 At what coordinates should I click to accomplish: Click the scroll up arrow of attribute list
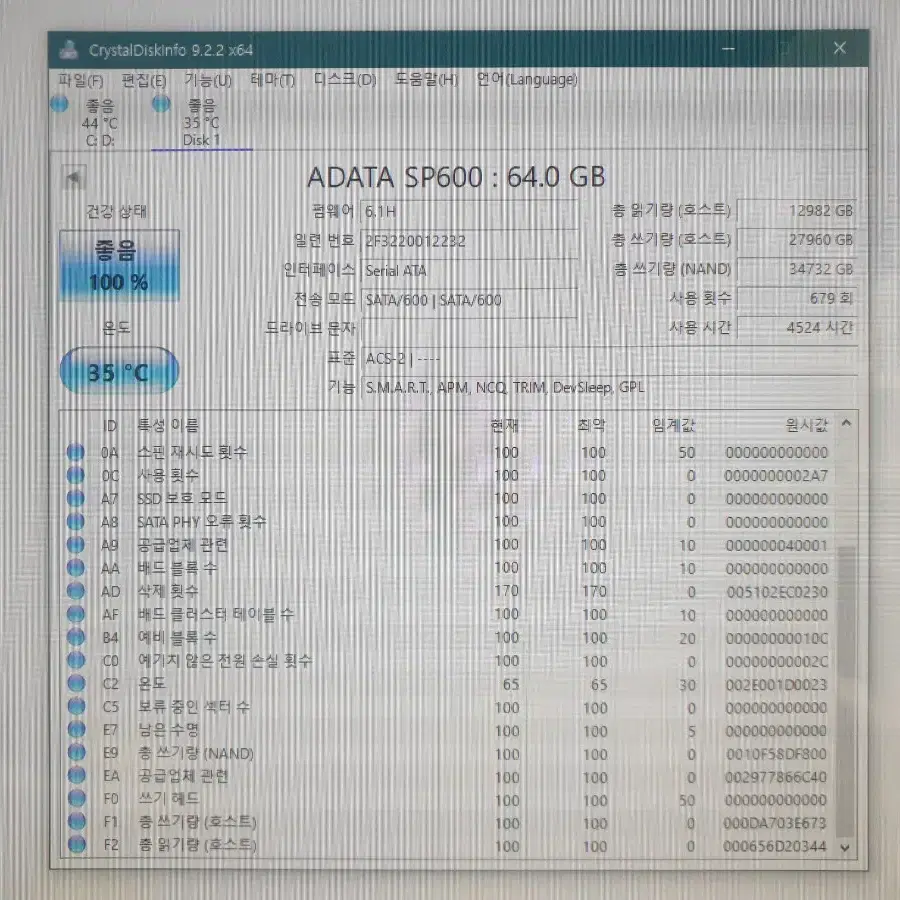[846, 424]
